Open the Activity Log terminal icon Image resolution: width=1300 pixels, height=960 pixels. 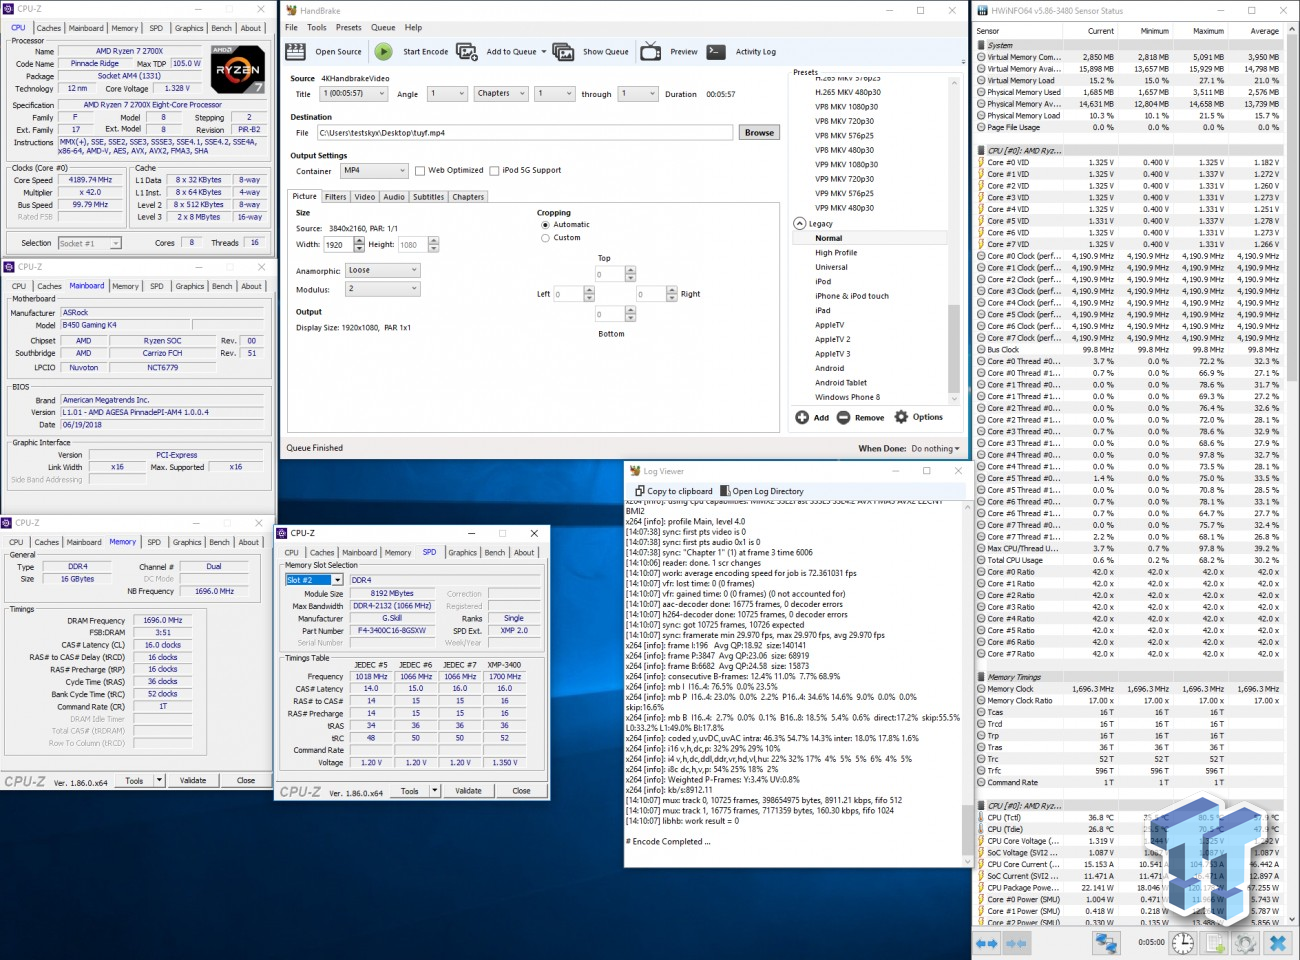[x=716, y=51]
